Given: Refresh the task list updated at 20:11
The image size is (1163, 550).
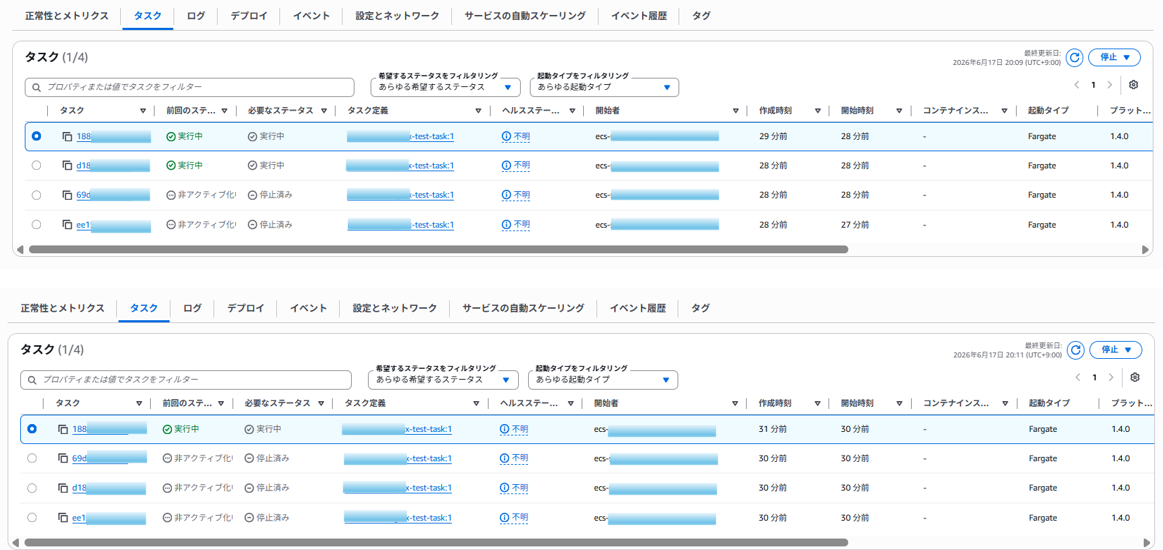Looking at the screenshot, I should pos(1075,349).
